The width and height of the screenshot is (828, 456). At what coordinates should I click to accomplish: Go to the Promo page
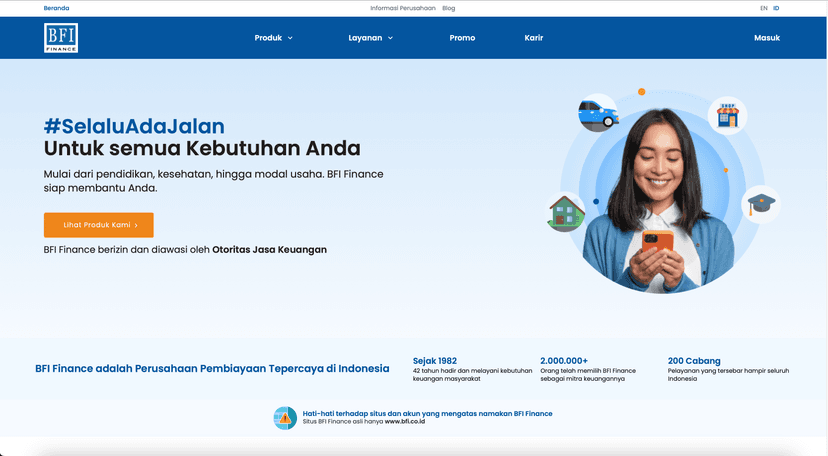click(x=462, y=38)
